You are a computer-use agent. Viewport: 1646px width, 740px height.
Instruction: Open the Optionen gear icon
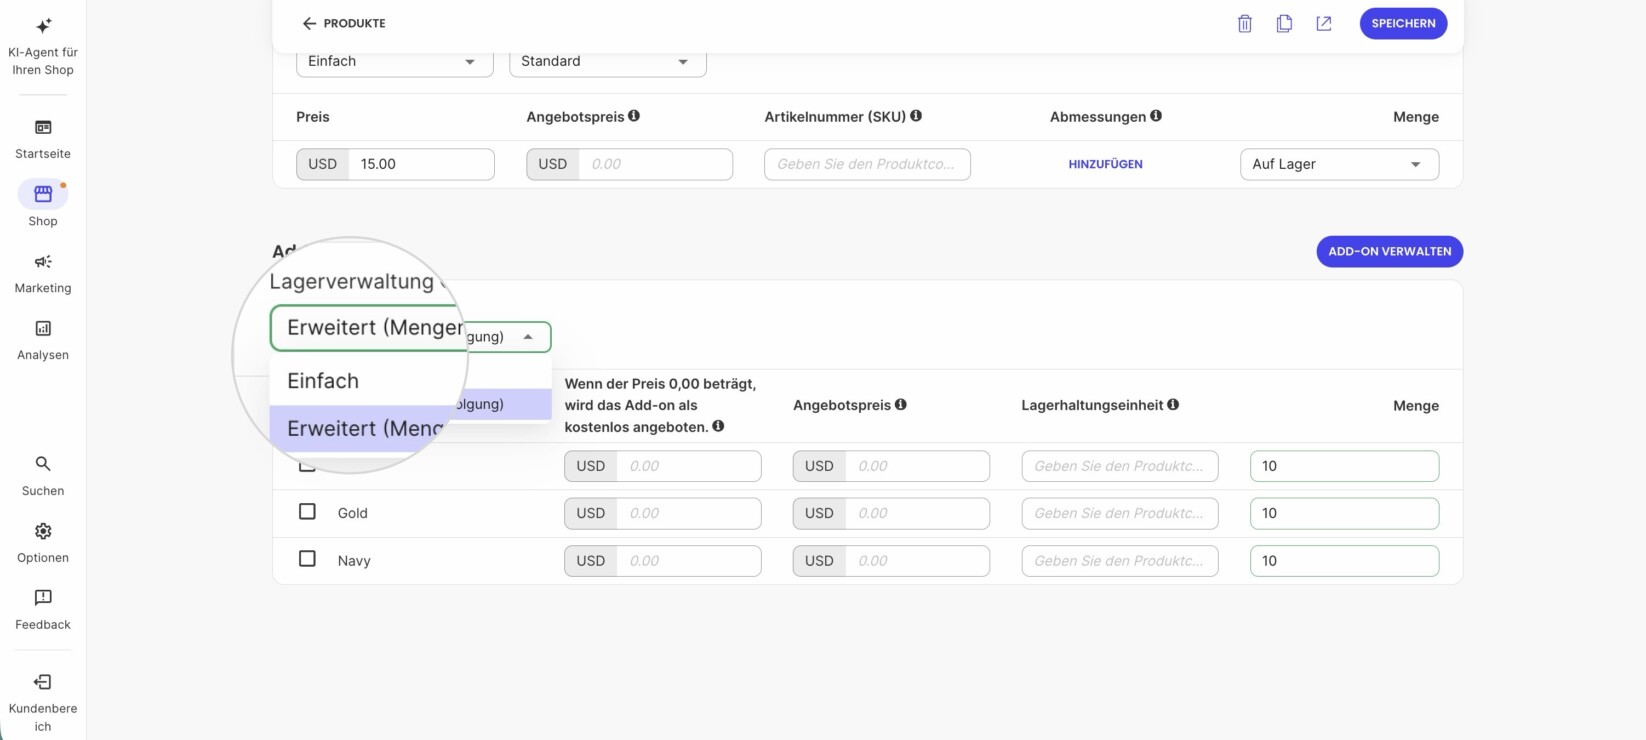[43, 531]
